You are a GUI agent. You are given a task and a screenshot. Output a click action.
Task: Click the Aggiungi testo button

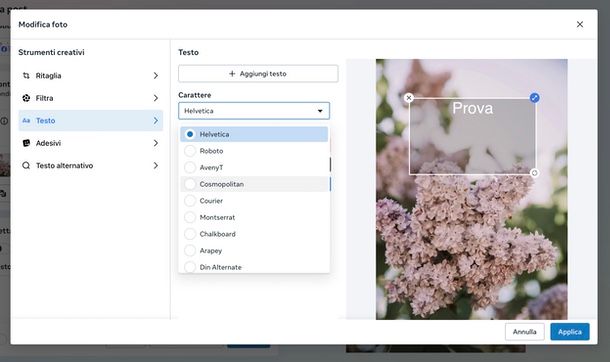click(258, 73)
